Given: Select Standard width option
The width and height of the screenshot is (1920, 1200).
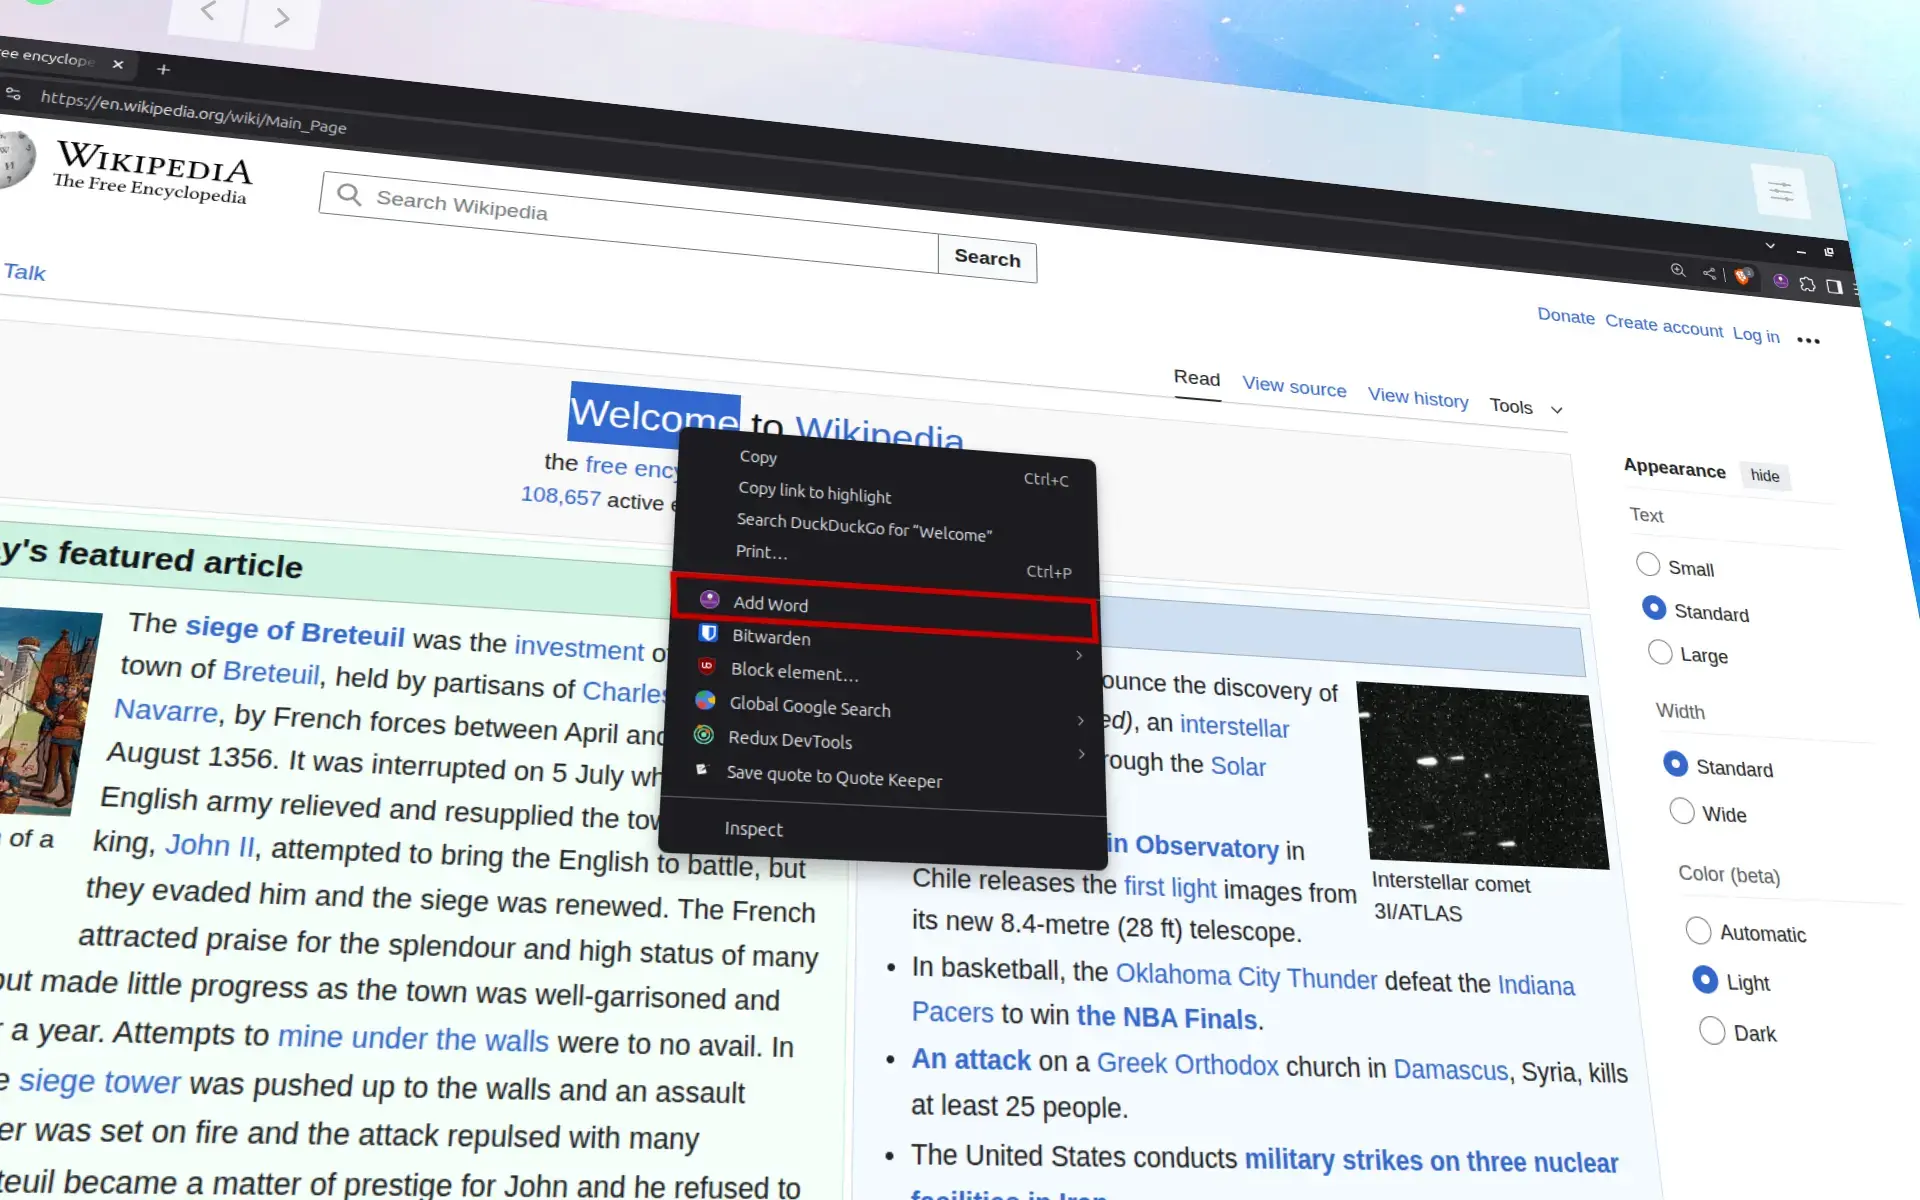Looking at the screenshot, I should click(x=1675, y=764).
